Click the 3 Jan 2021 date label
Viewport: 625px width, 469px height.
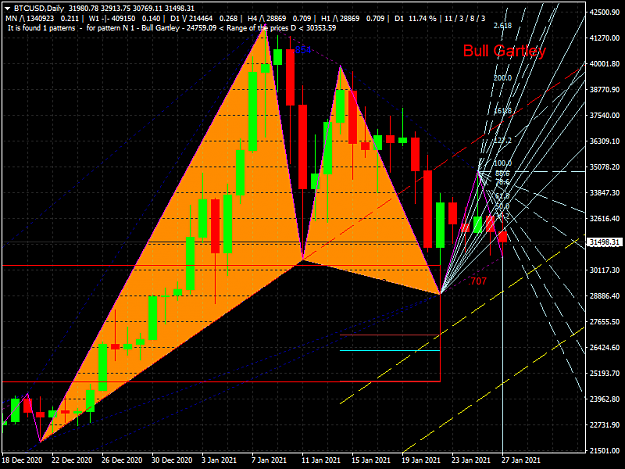[219, 460]
